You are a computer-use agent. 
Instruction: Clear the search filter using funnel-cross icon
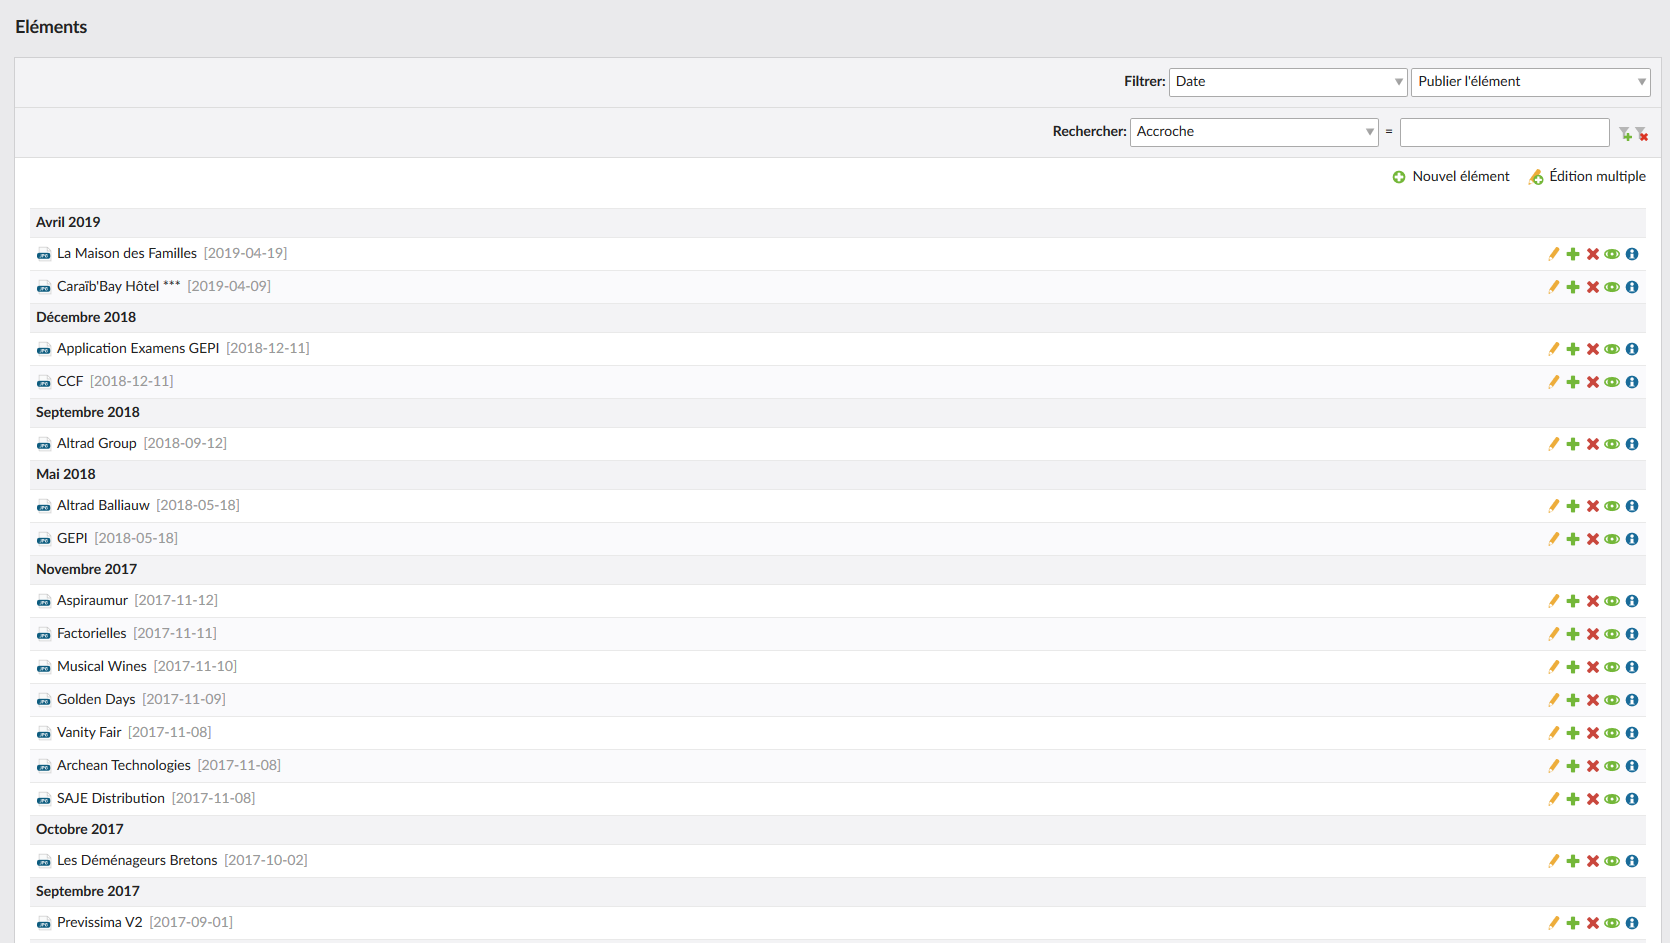1642,133
